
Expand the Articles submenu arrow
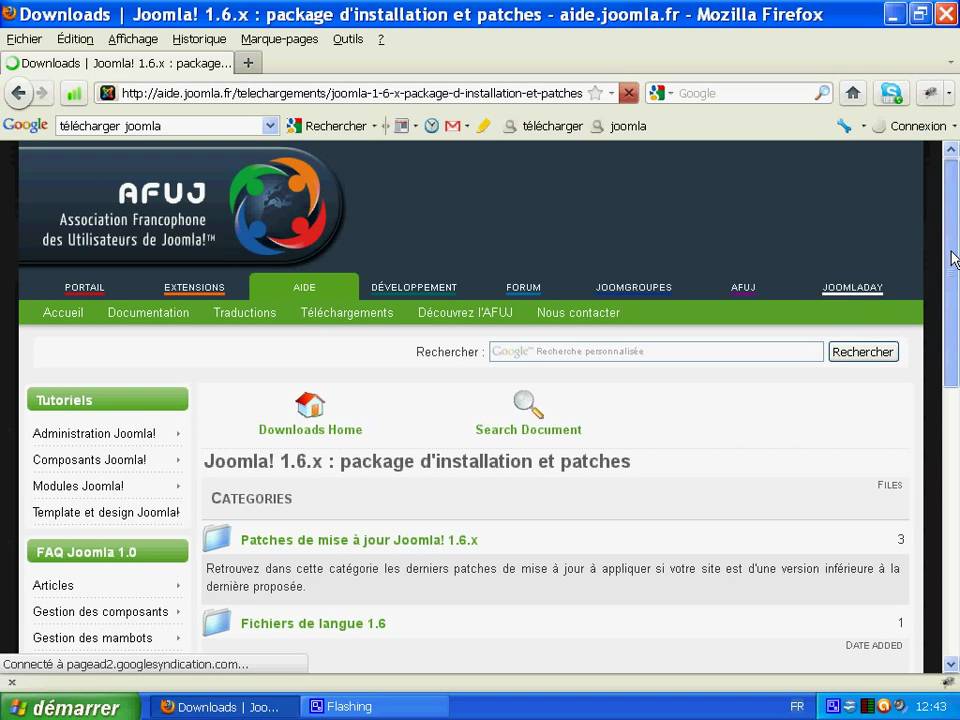click(178, 585)
